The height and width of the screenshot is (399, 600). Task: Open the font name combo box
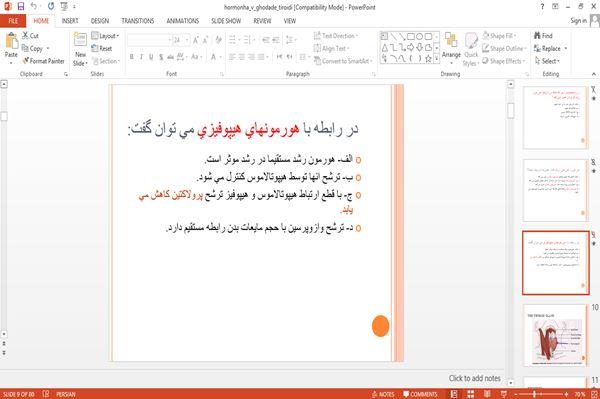(149, 40)
